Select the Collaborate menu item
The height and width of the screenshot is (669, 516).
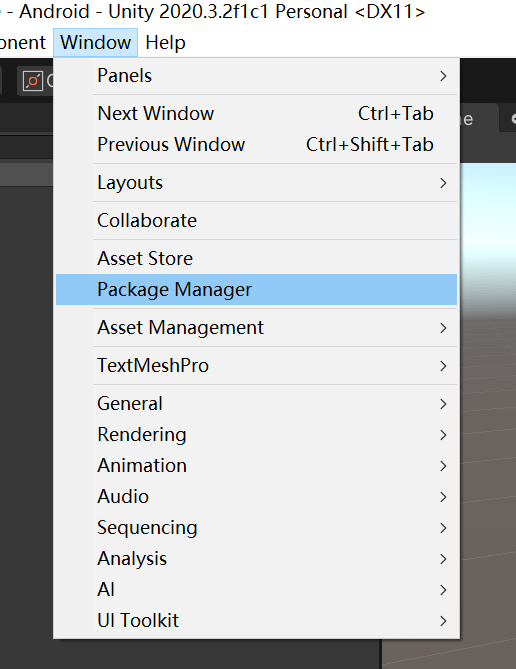point(256,221)
